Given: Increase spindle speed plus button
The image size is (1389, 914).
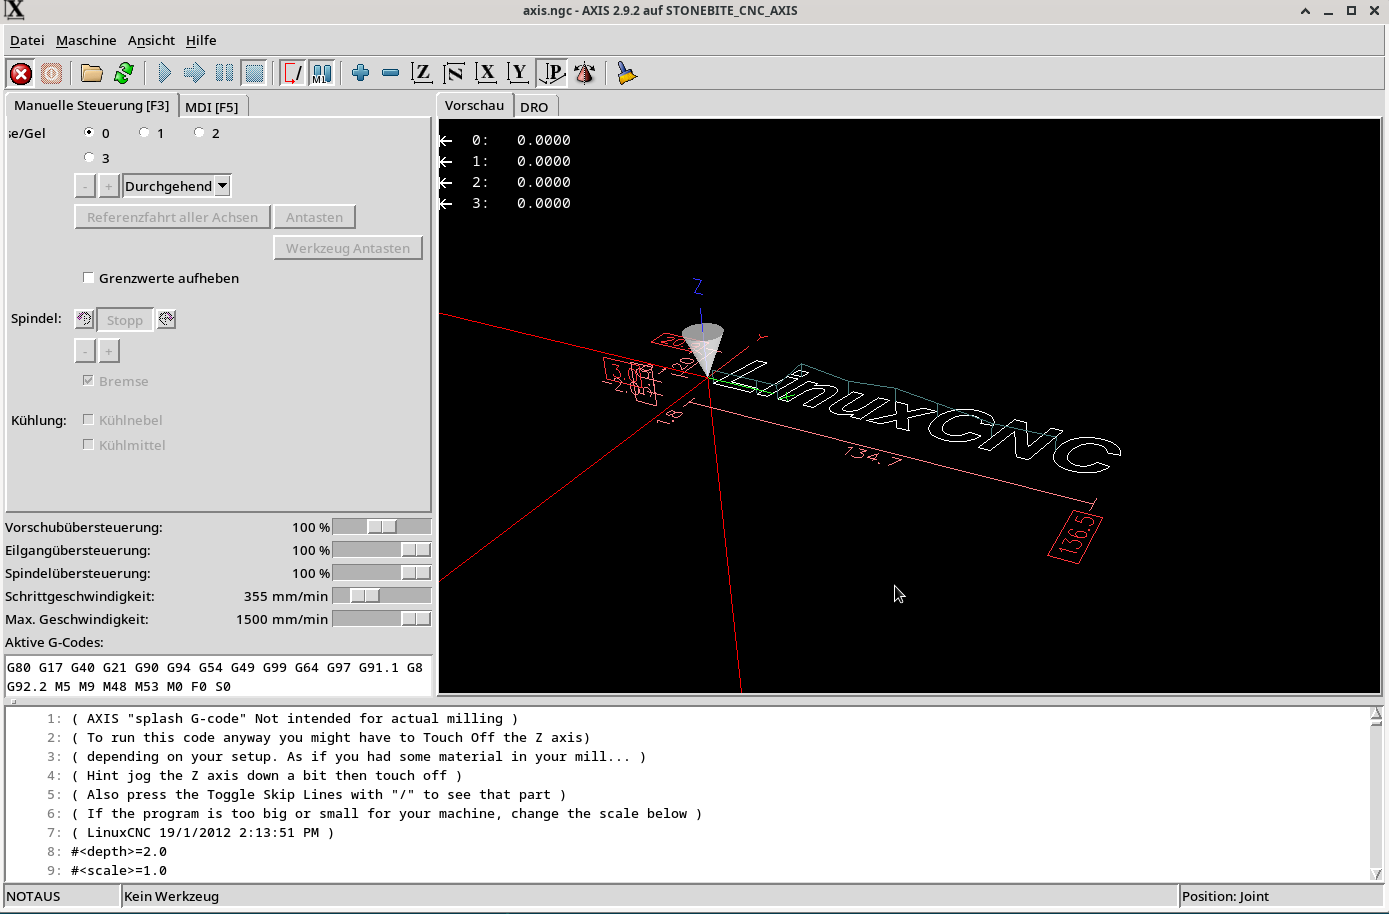Looking at the screenshot, I should coord(109,351).
